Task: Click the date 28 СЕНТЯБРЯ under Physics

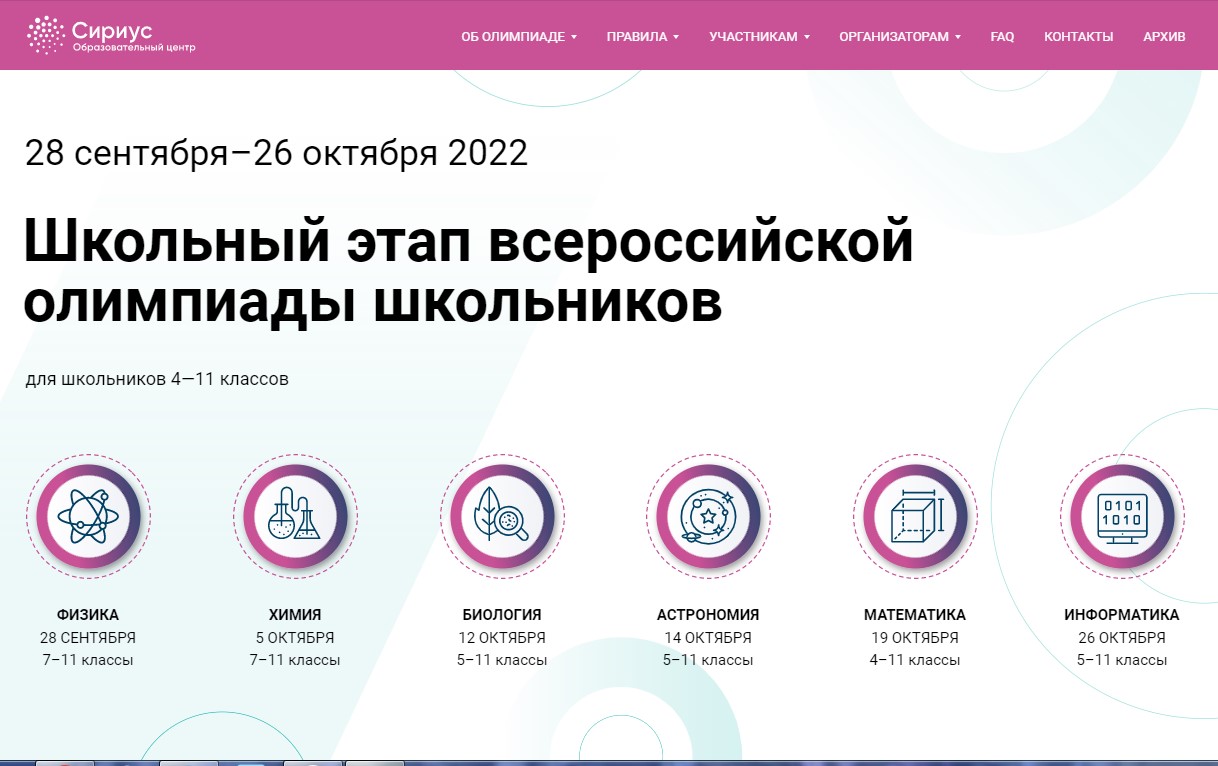Action: click(x=88, y=638)
